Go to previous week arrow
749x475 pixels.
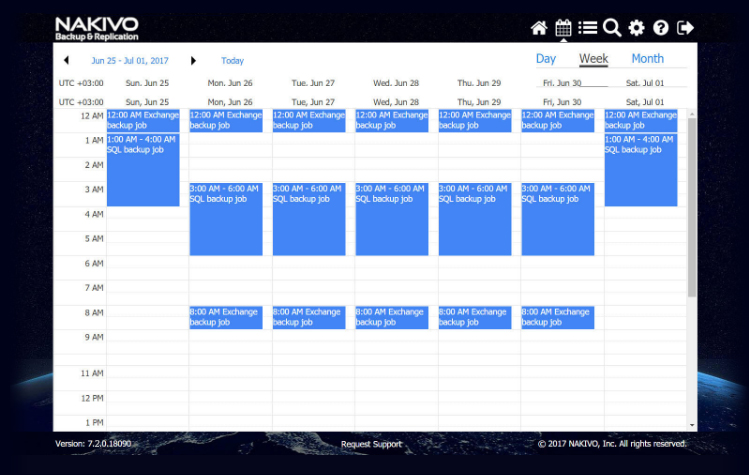[66, 61]
